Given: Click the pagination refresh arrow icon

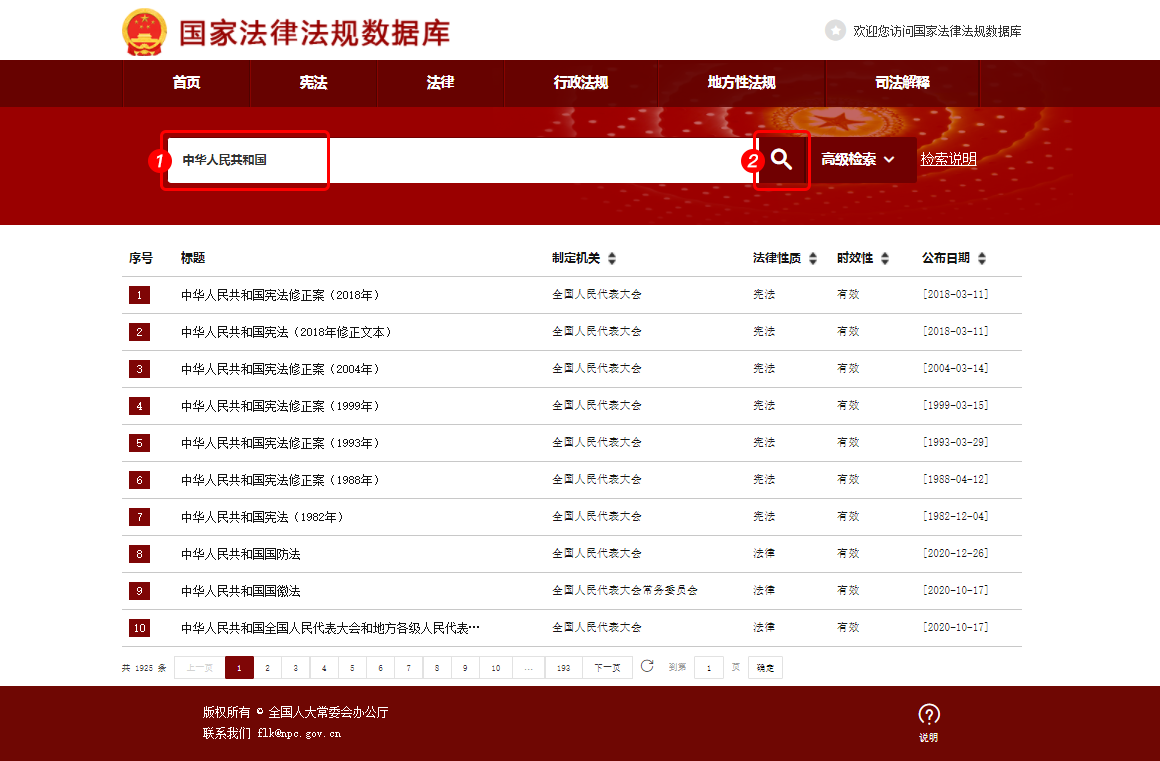Looking at the screenshot, I should coord(647,666).
